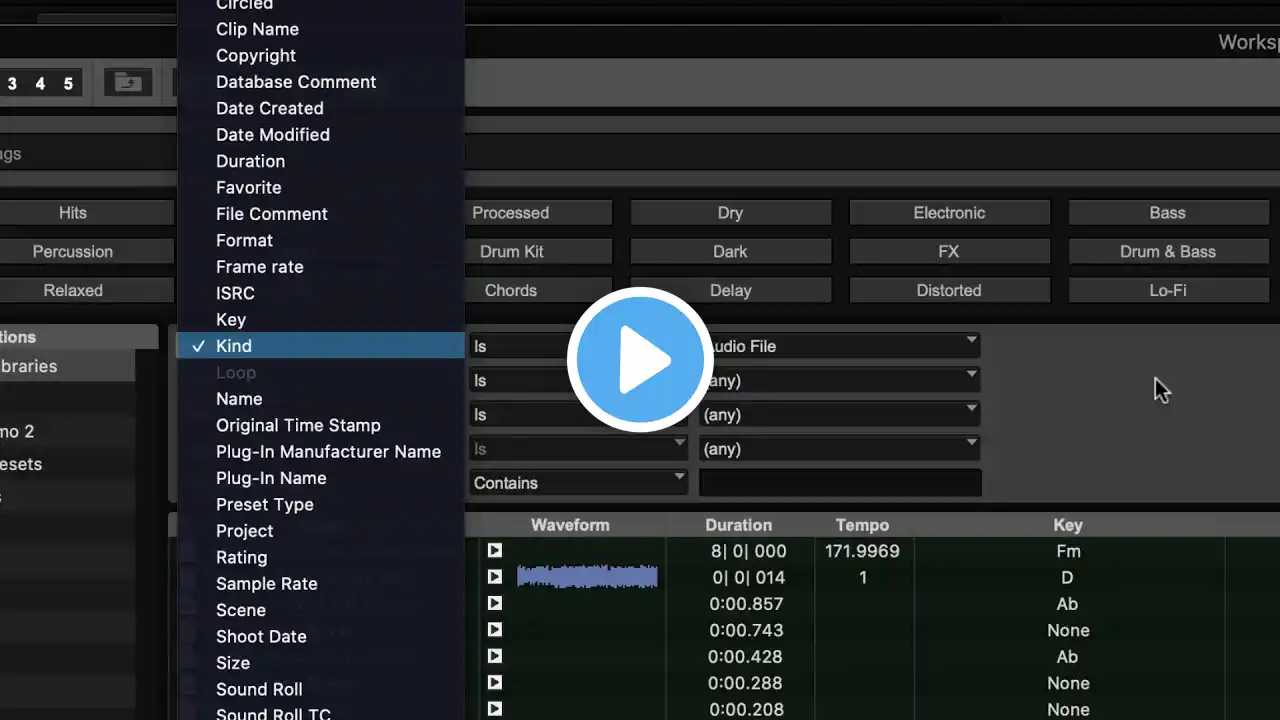This screenshot has height=720, width=1280.
Task: Preview the 0:00.743 sample
Action: (494, 630)
